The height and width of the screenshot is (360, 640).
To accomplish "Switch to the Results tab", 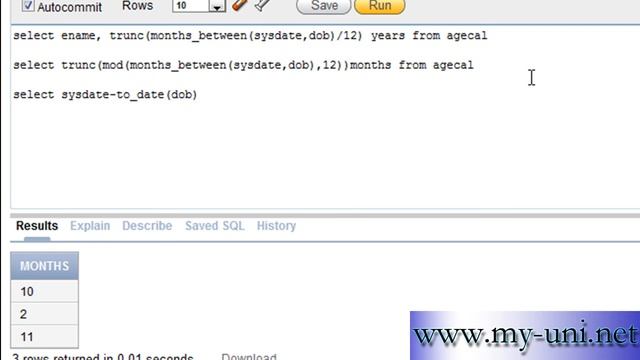I will [x=37, y=226].
